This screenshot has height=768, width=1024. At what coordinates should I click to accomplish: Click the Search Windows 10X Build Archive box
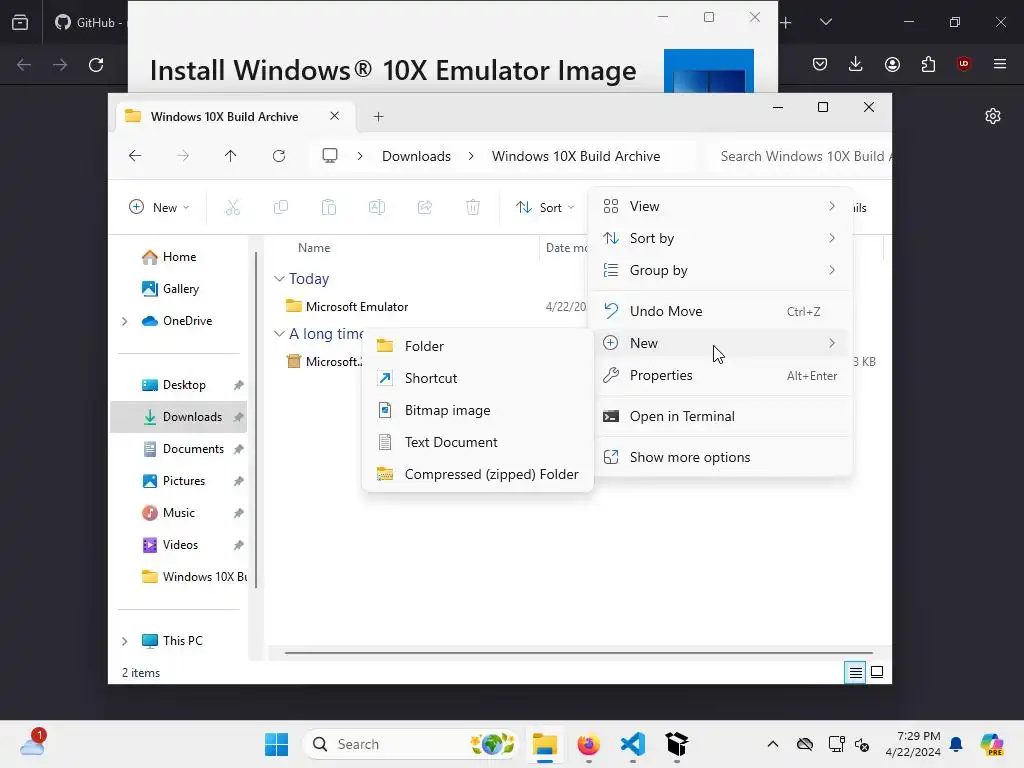(801, 156)
